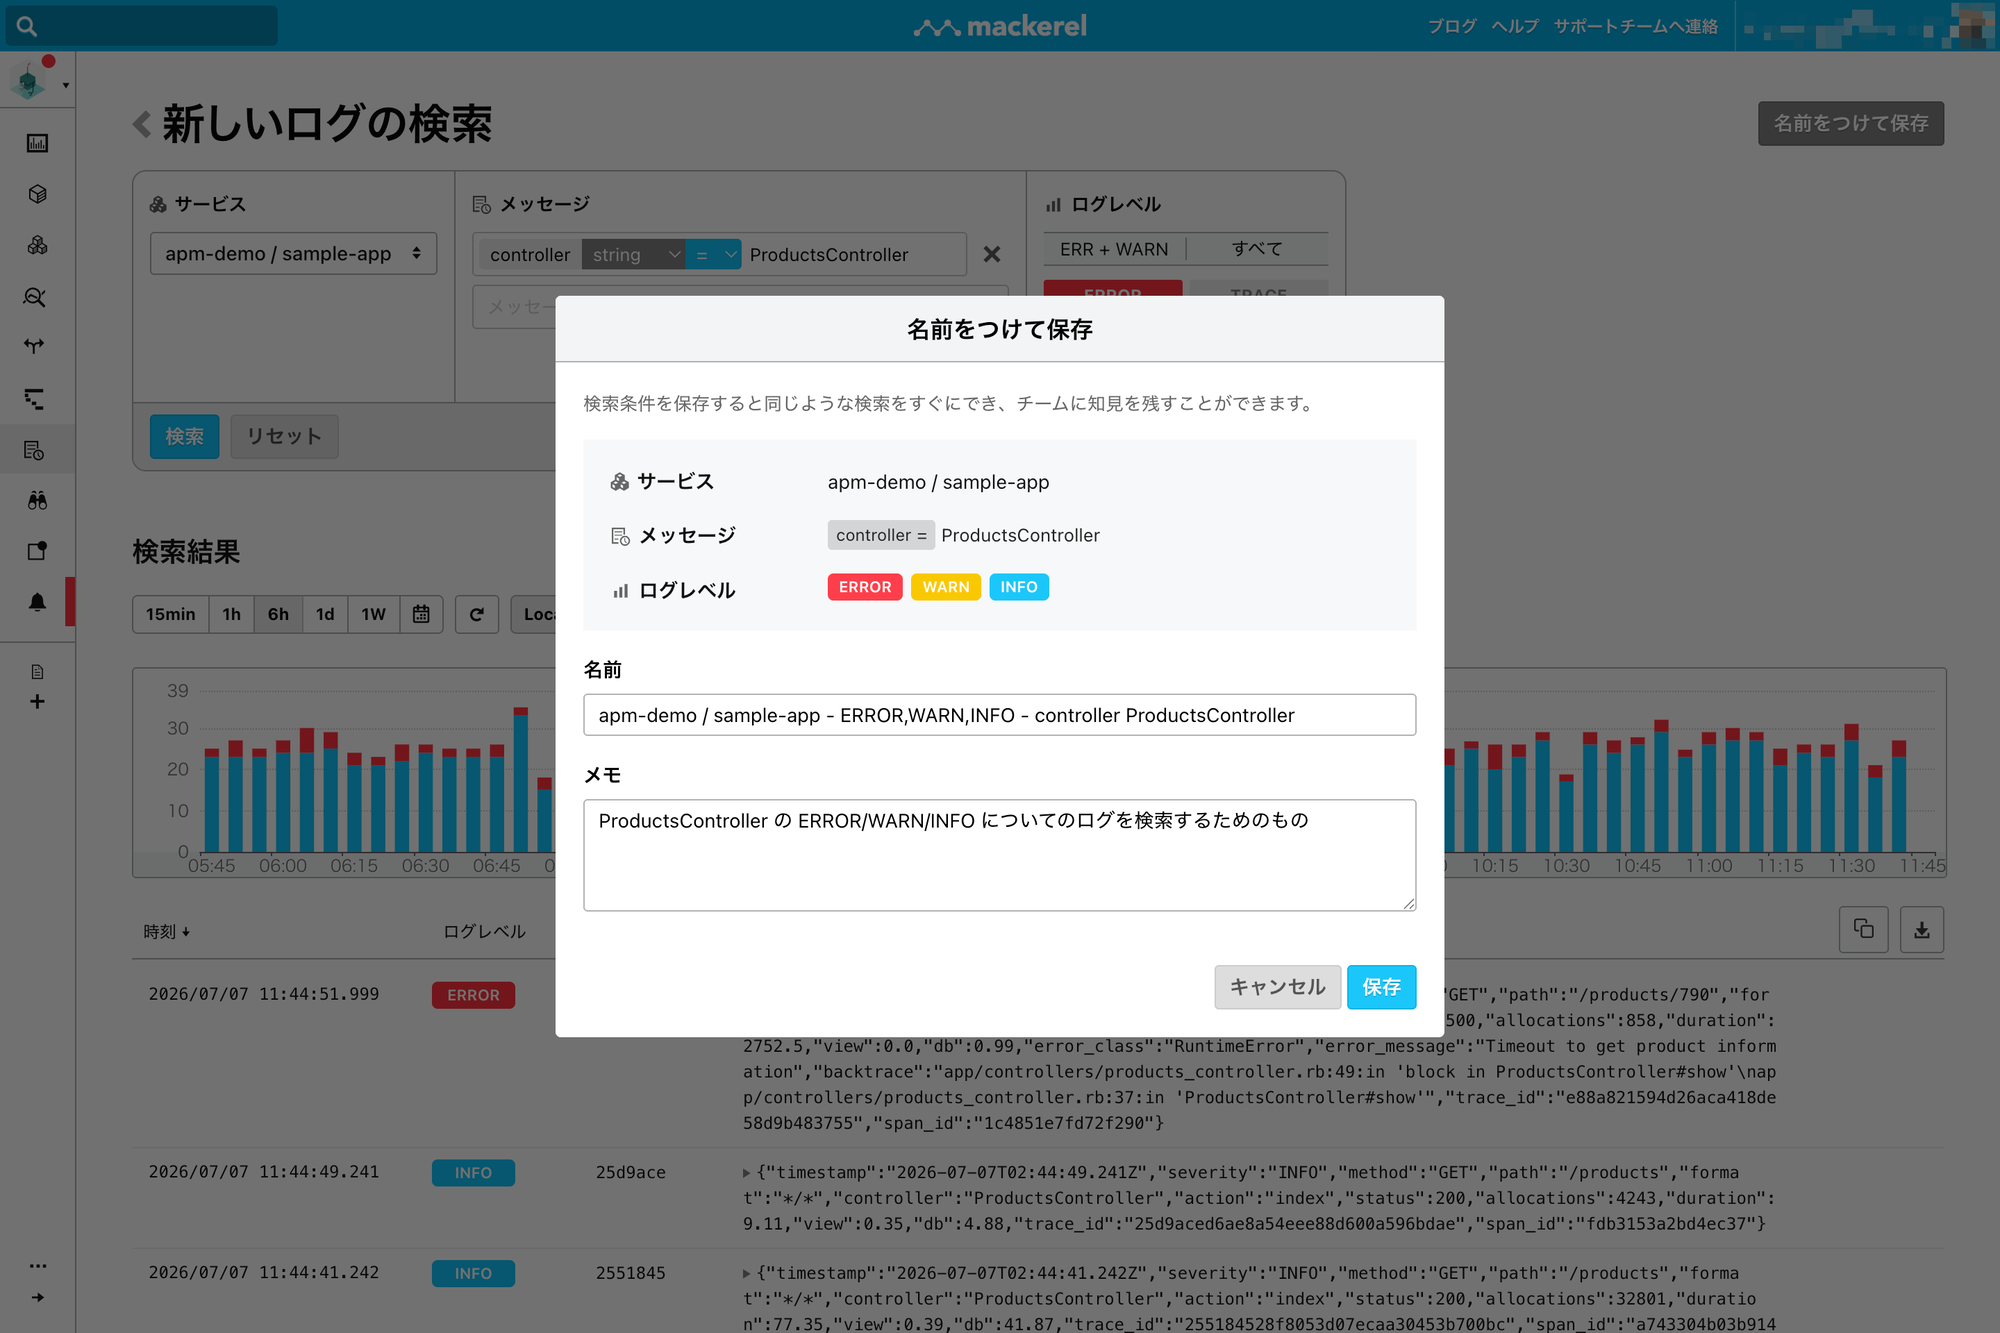Click the ERROR badge in the dialog
2000x1333 pixels.
click(865, 587)
